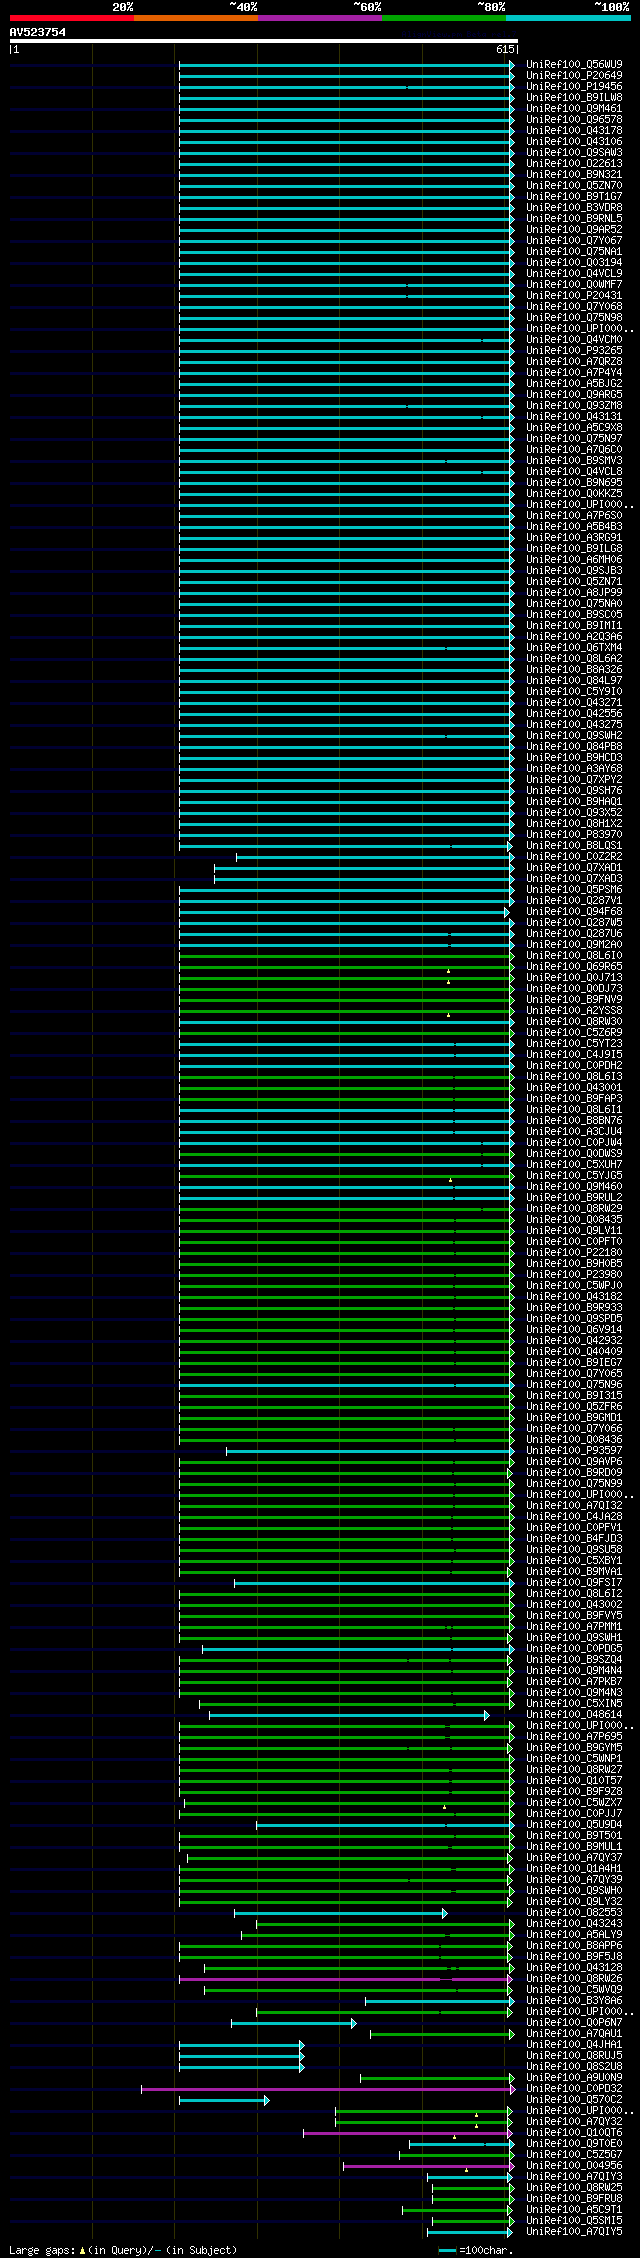Open hit UniRef100_Q9M461

tap(574, 108)
